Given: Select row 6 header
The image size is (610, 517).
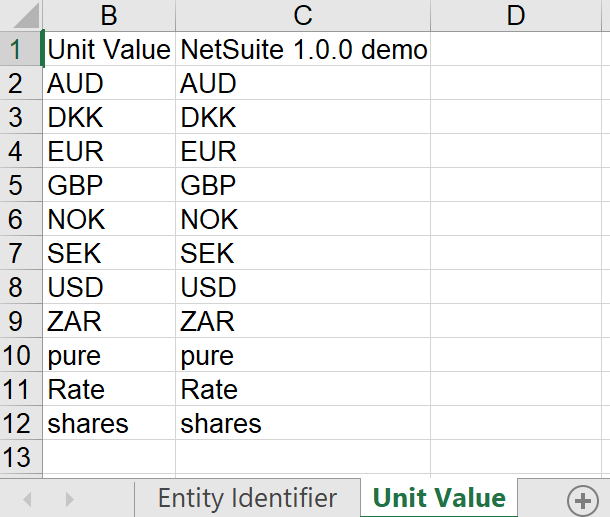Looking at the screenshot, I should pyautogui.click(x=21, y=219).
